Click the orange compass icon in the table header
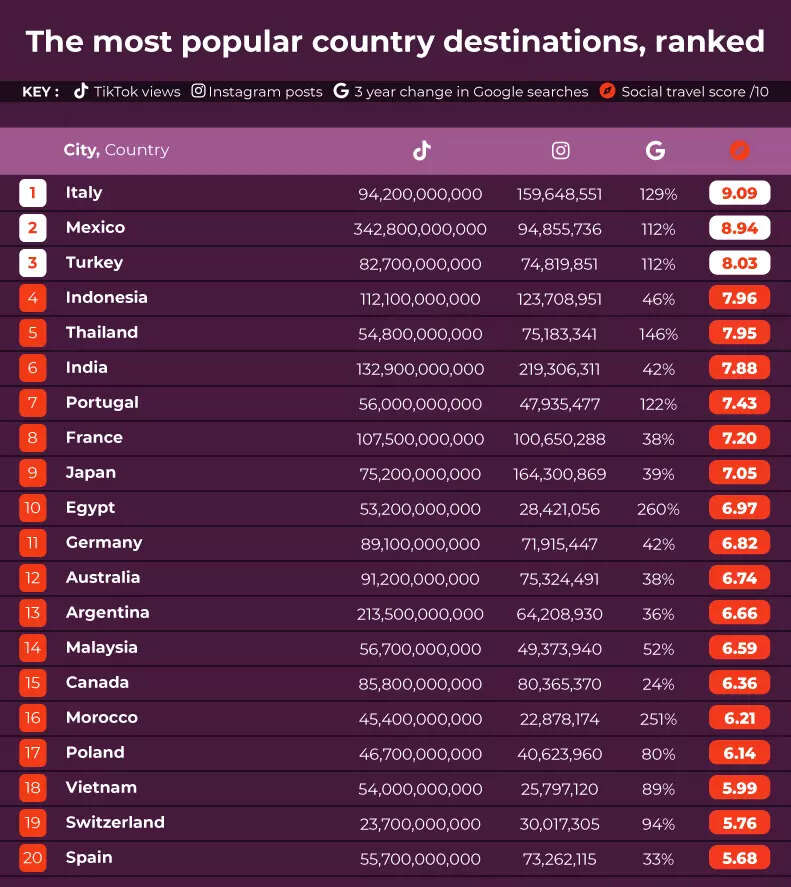The image size is (791, 887). pyautogui.click(x=739, y=150)
